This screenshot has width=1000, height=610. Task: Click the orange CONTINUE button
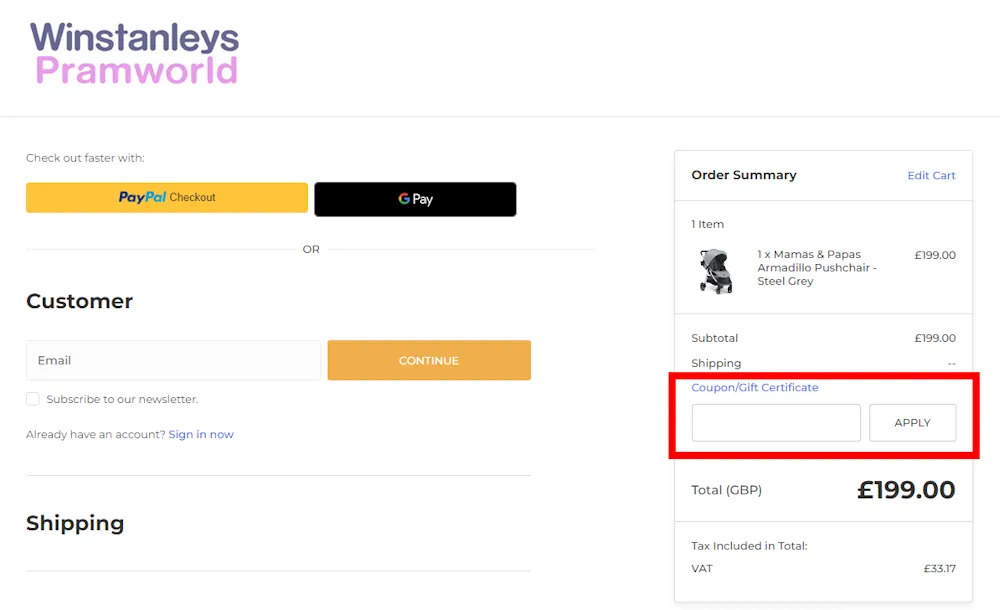pos(429,361)
